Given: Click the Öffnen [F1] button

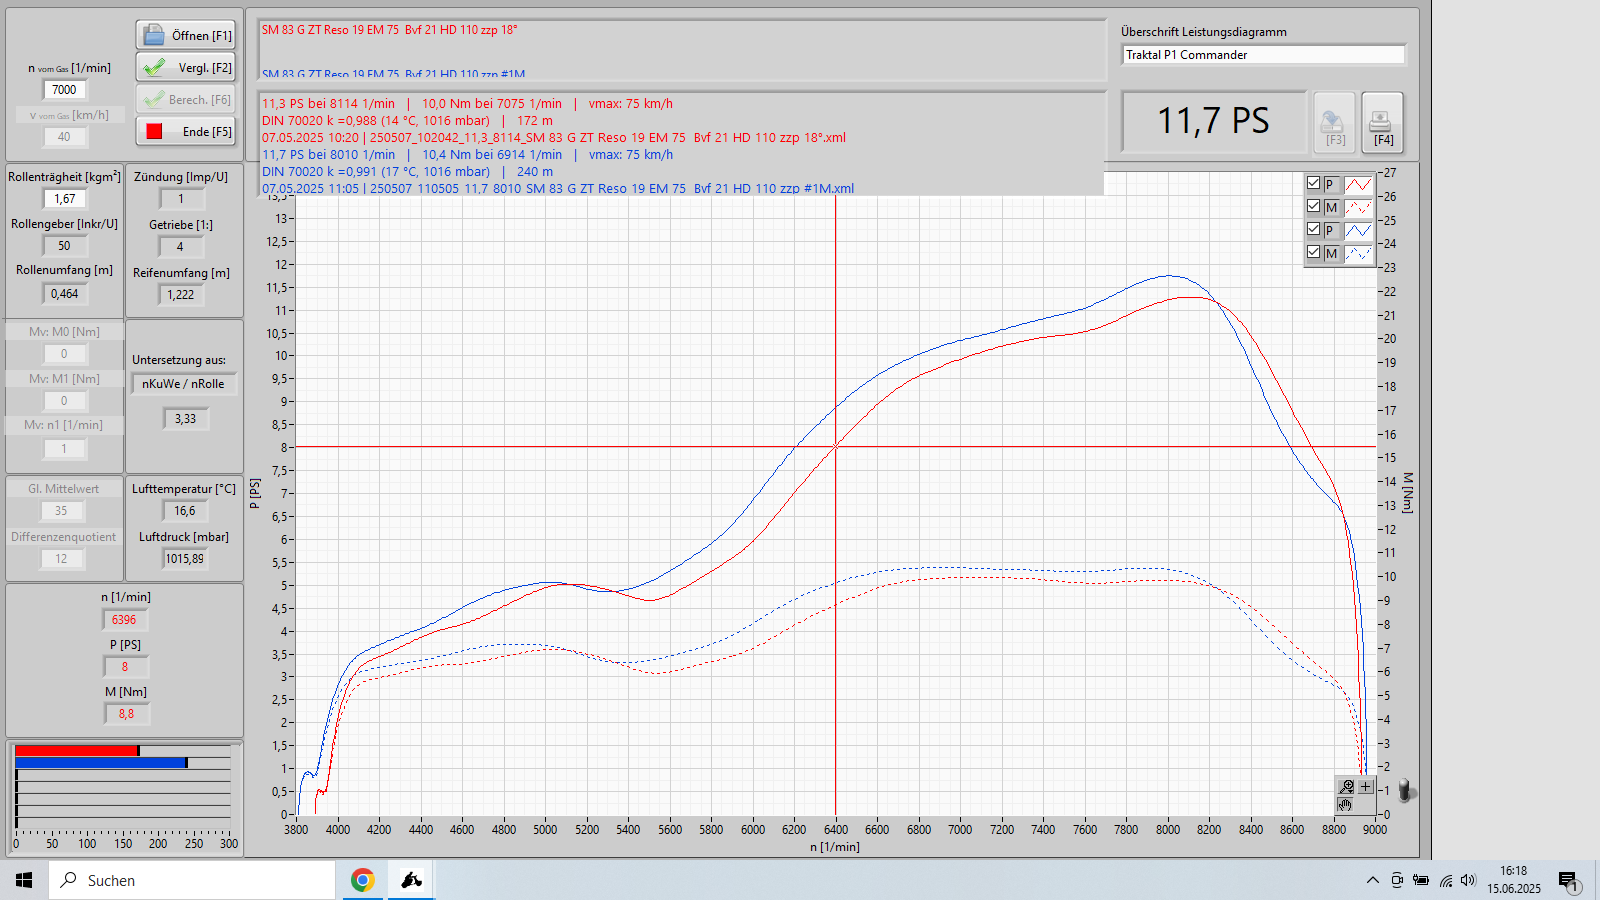Looking at the screenshot, I should pos(186,35).
